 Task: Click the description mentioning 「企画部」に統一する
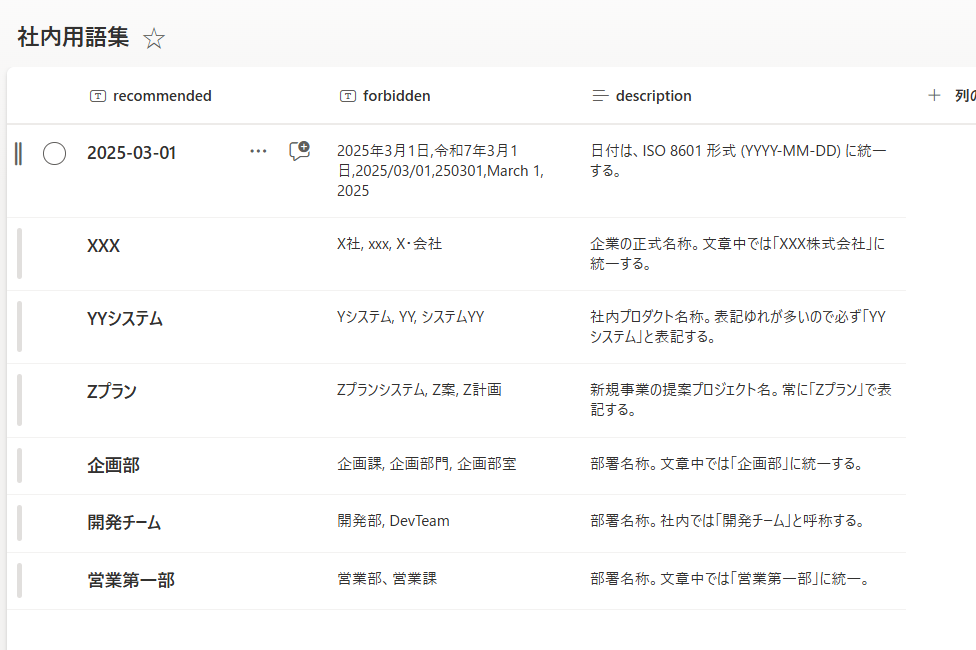726,464
